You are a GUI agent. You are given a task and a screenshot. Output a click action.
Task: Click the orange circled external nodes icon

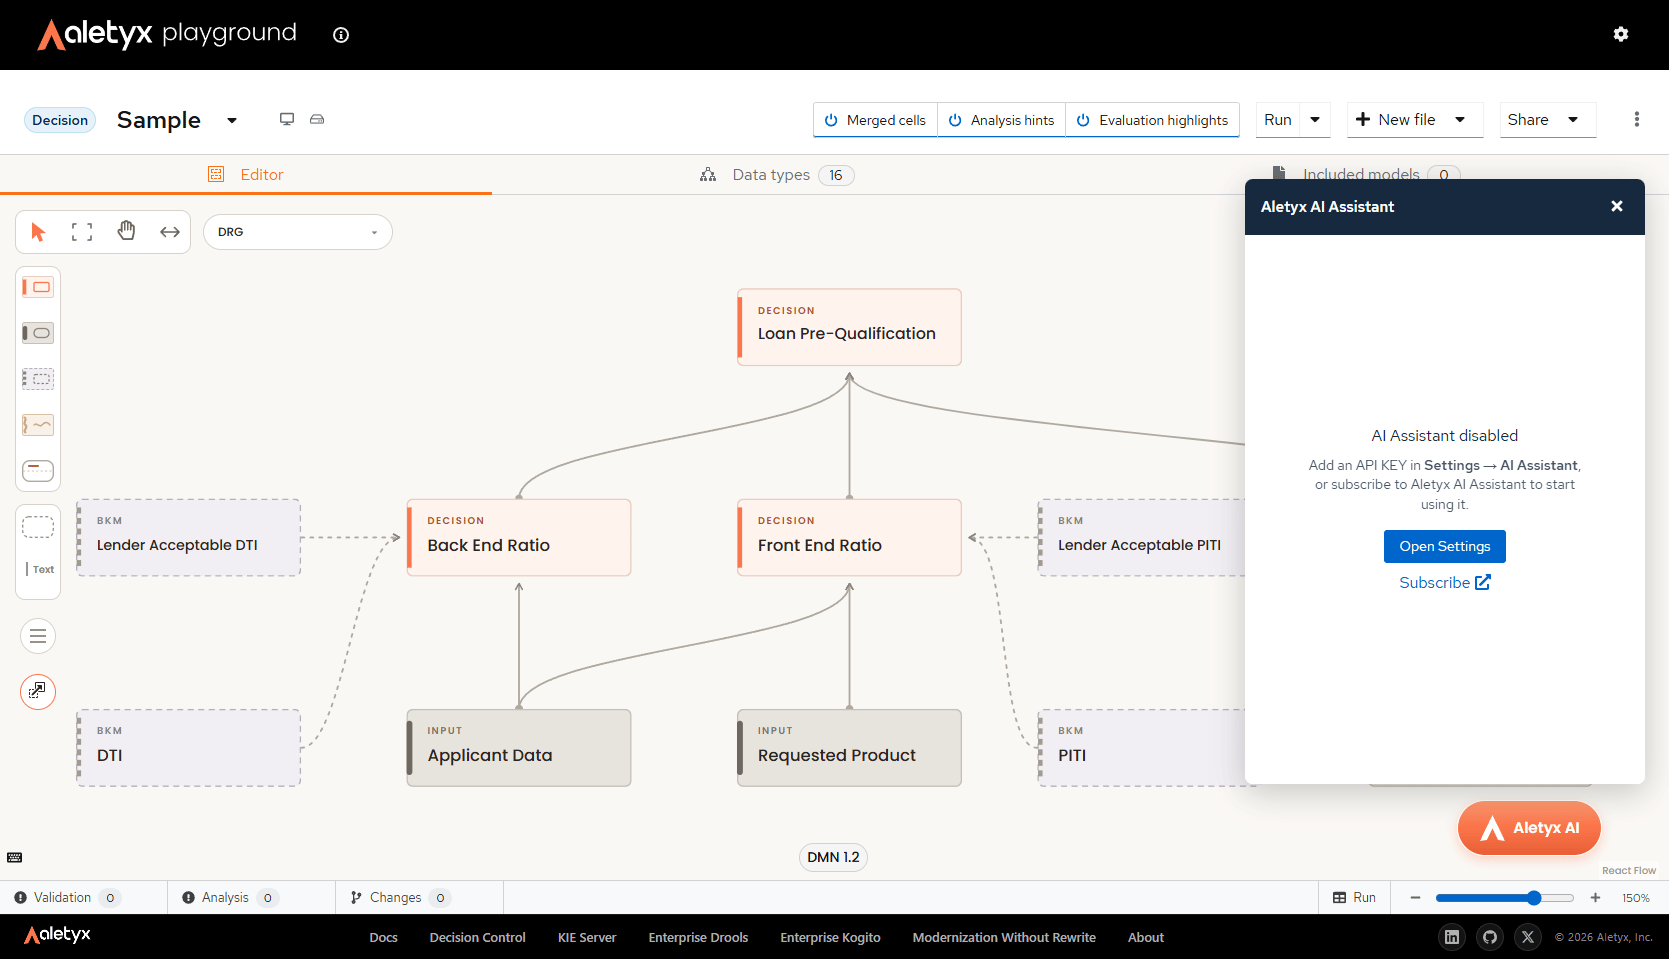[x=38, y=691]
